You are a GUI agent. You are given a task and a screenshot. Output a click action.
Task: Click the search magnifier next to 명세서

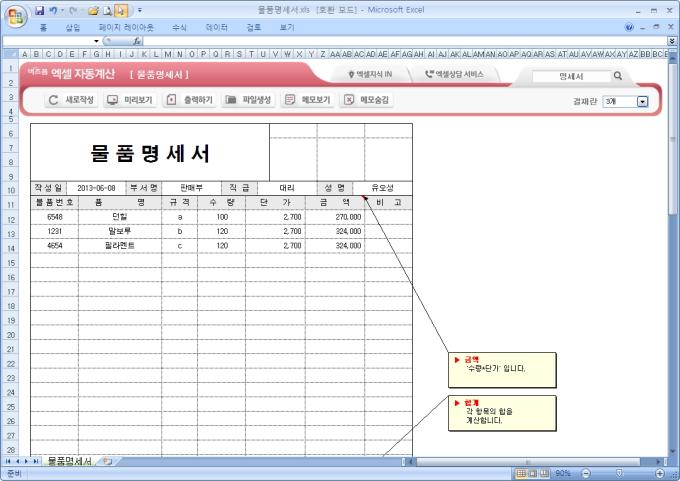coord(618,76)
